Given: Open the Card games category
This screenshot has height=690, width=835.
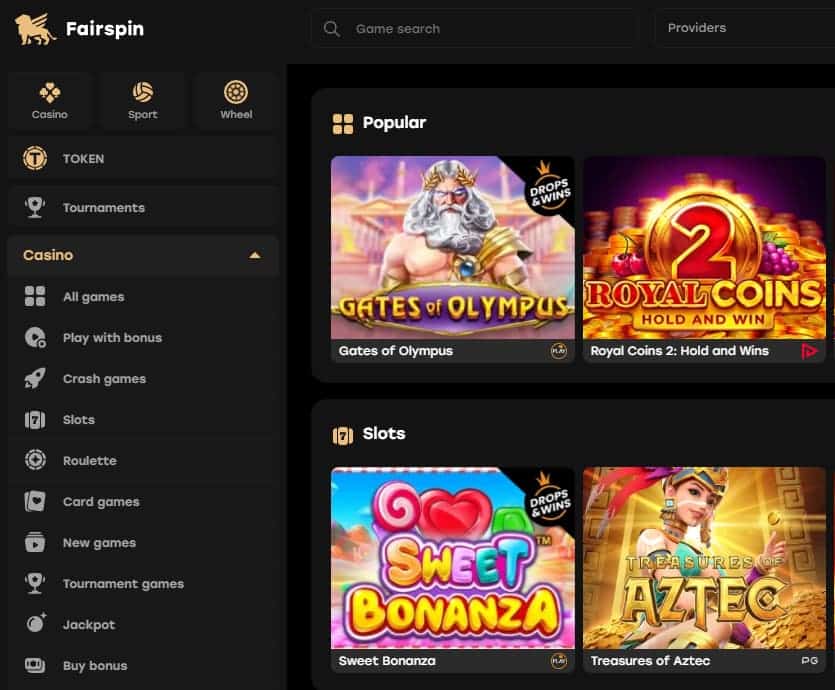Looking at the screenshot, I should coord(101,502).
